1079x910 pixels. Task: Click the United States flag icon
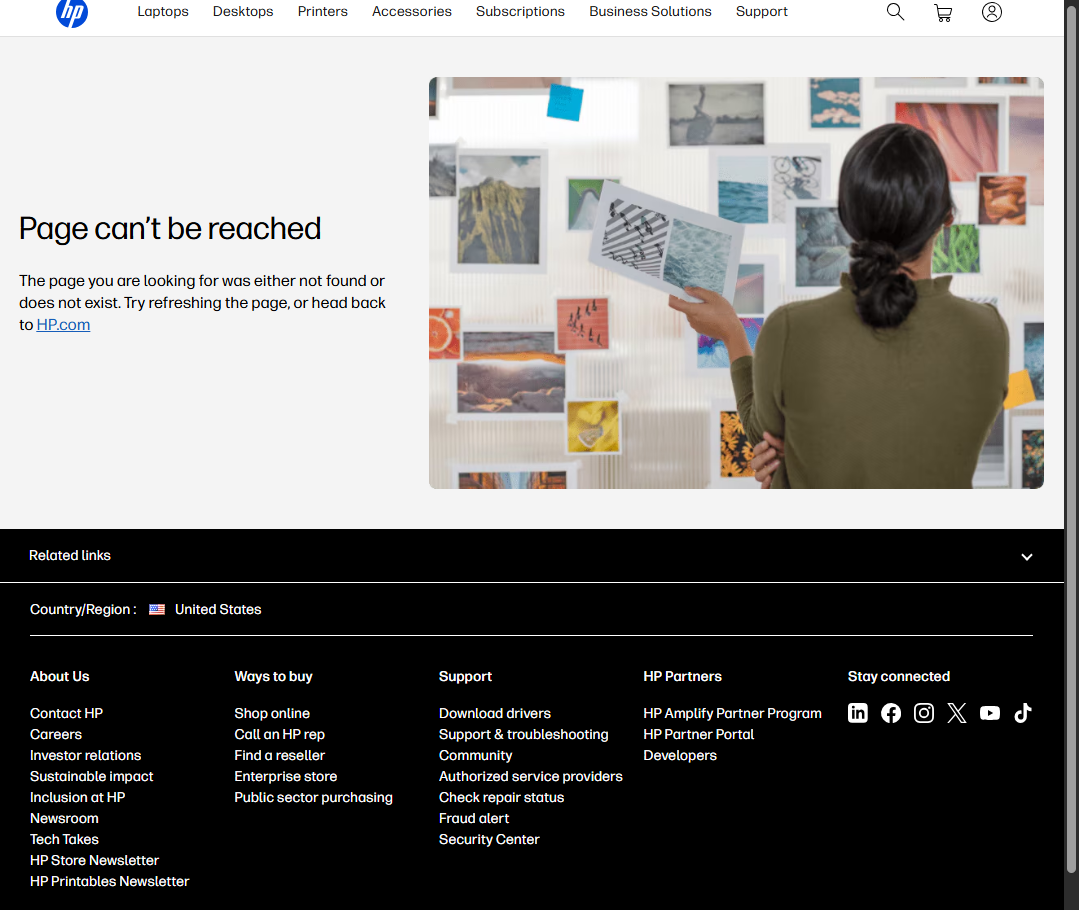pos(157,609)
